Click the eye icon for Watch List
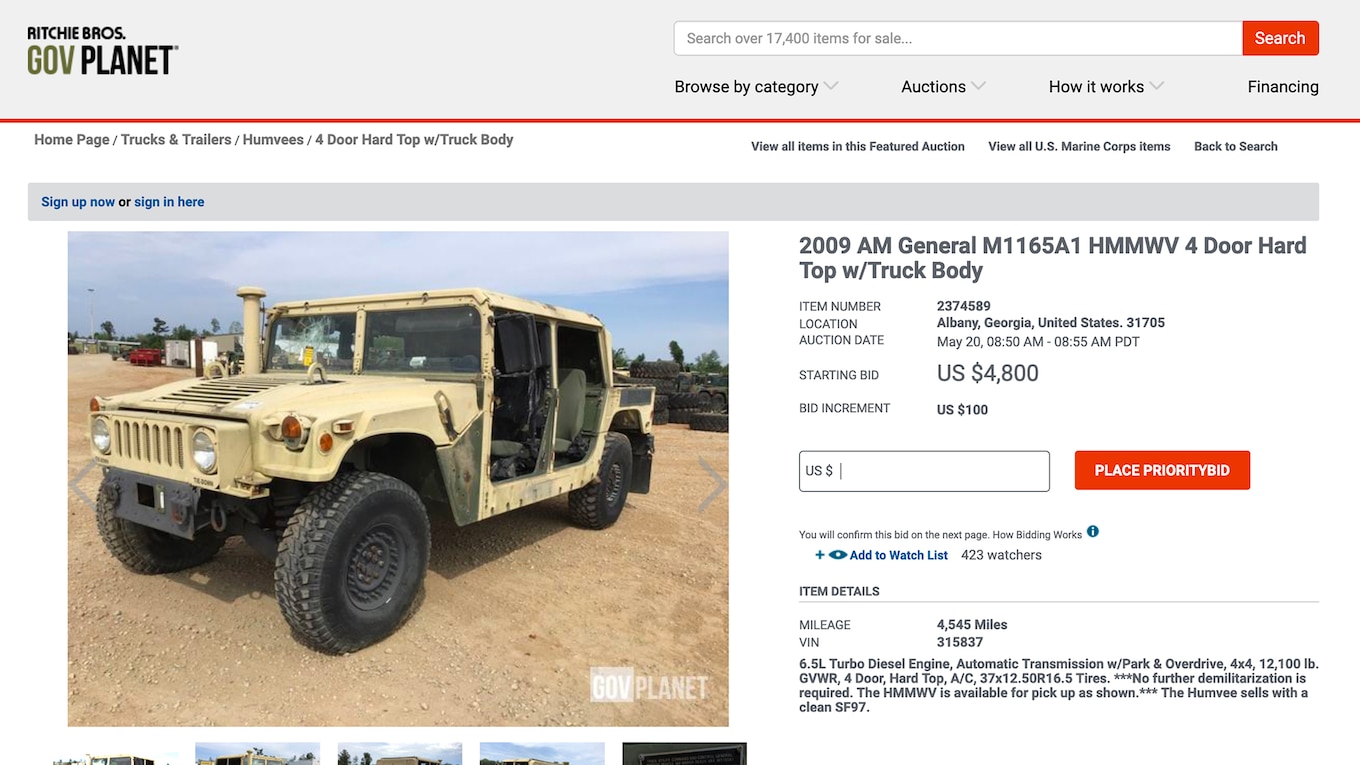1360x765 pixels. pos(838,555)
